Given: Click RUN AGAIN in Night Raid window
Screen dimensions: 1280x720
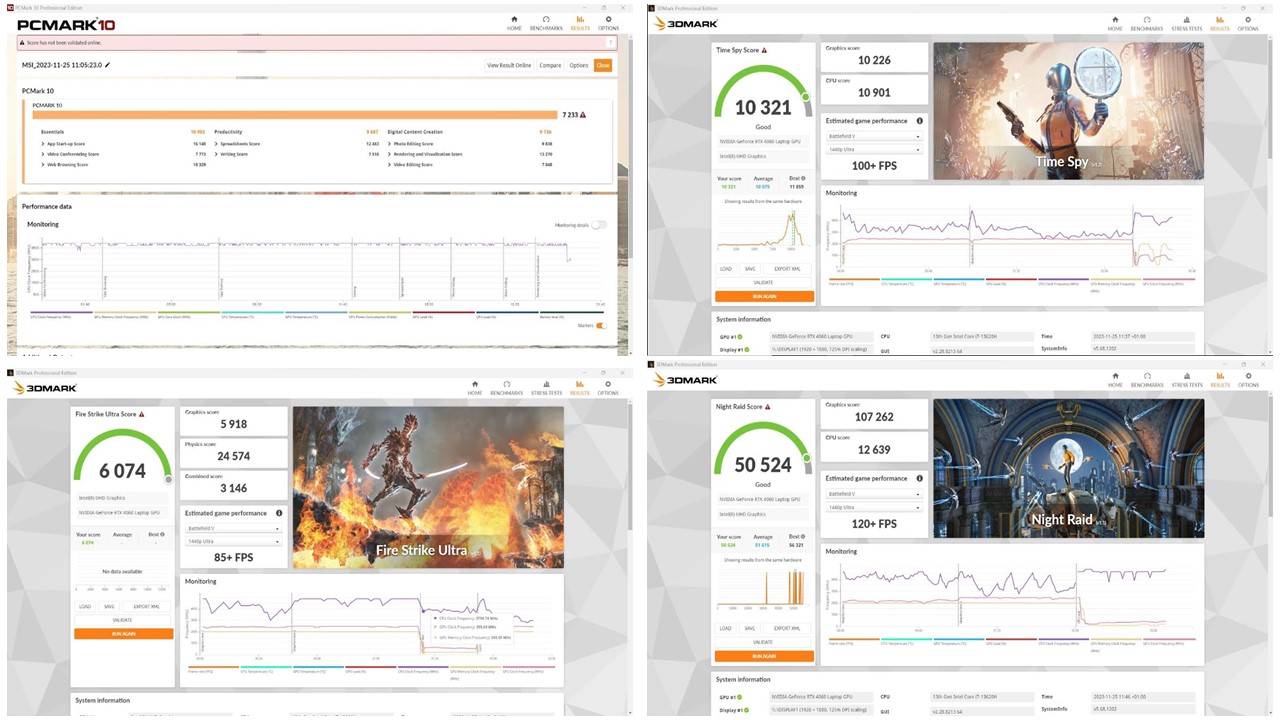Looking at the screenshot, I should tap(764, 656).
